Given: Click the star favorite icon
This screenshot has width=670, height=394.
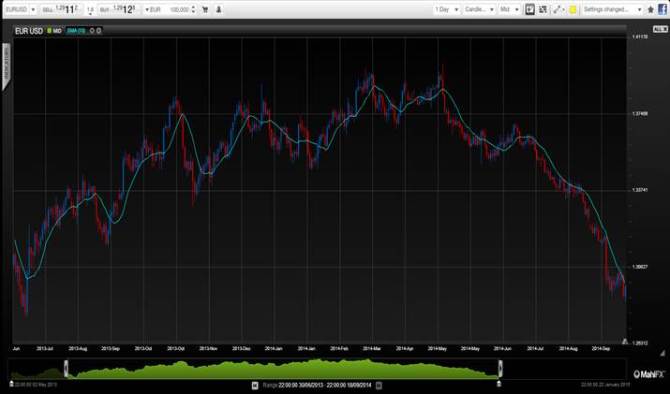Looking at the screenshot, I should click(651, 9).
